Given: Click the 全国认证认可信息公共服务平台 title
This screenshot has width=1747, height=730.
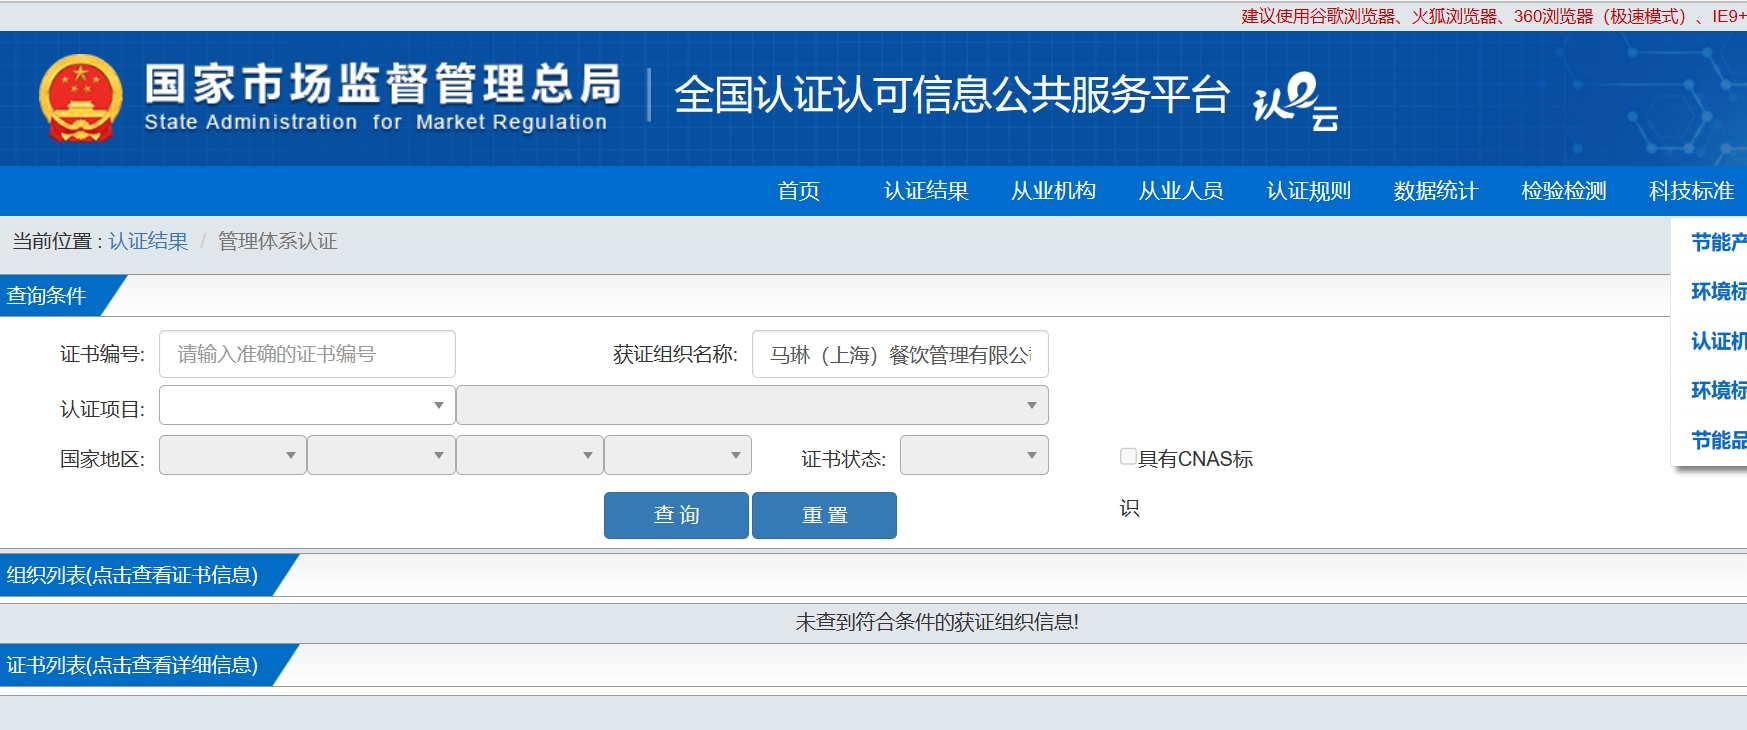Looking at the screenshot, I should click(952, 95).
